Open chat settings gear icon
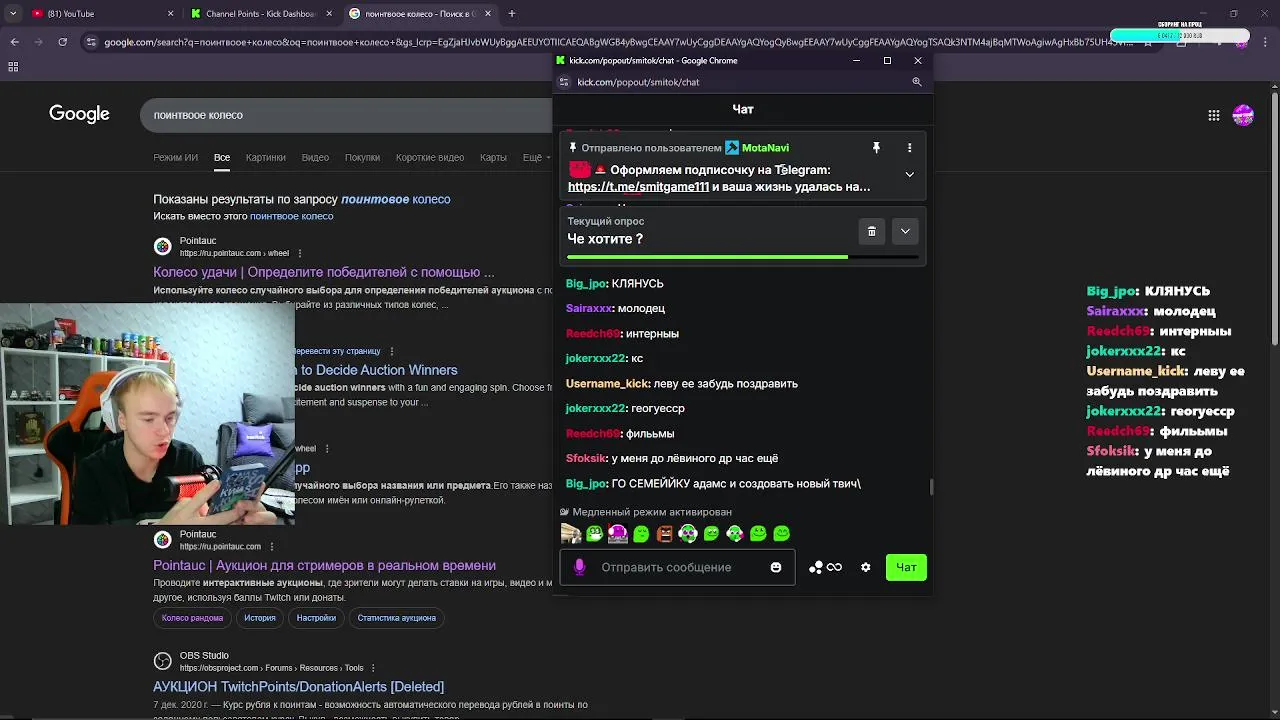The height and width of the screenshot is (720, 1280). point(866,567)
